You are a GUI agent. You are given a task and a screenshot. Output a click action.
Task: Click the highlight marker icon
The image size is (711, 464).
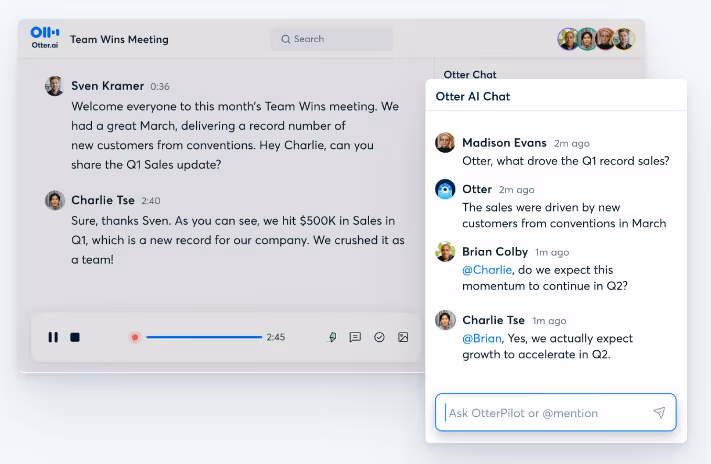[x=332, y=337]
